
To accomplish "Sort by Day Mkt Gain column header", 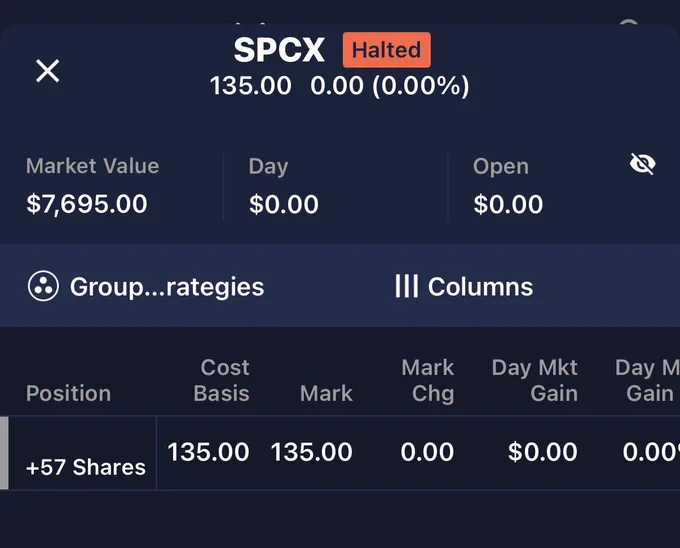I will point(534,380).
